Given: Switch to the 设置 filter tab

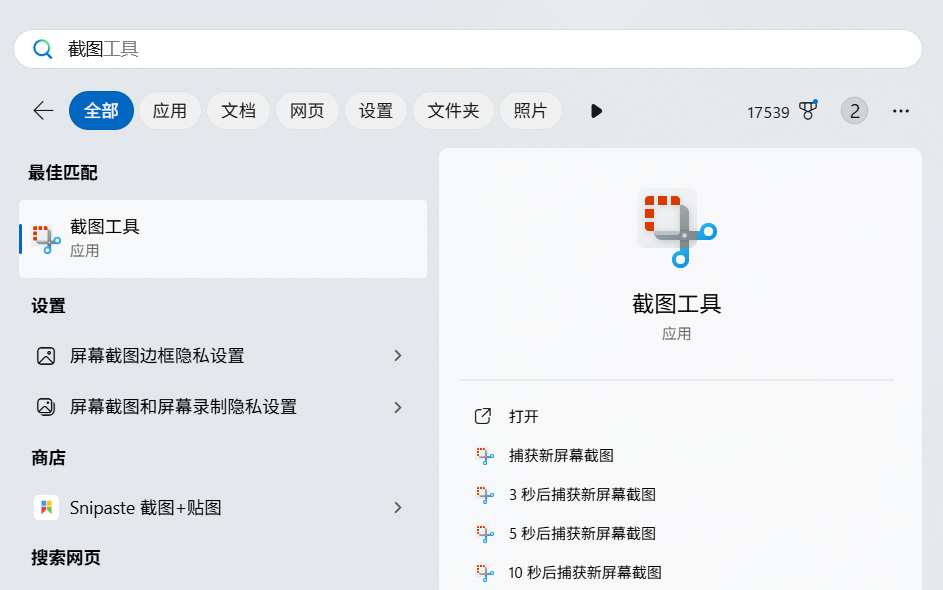Looking at the screenshot, I should (x=376, y=111).
